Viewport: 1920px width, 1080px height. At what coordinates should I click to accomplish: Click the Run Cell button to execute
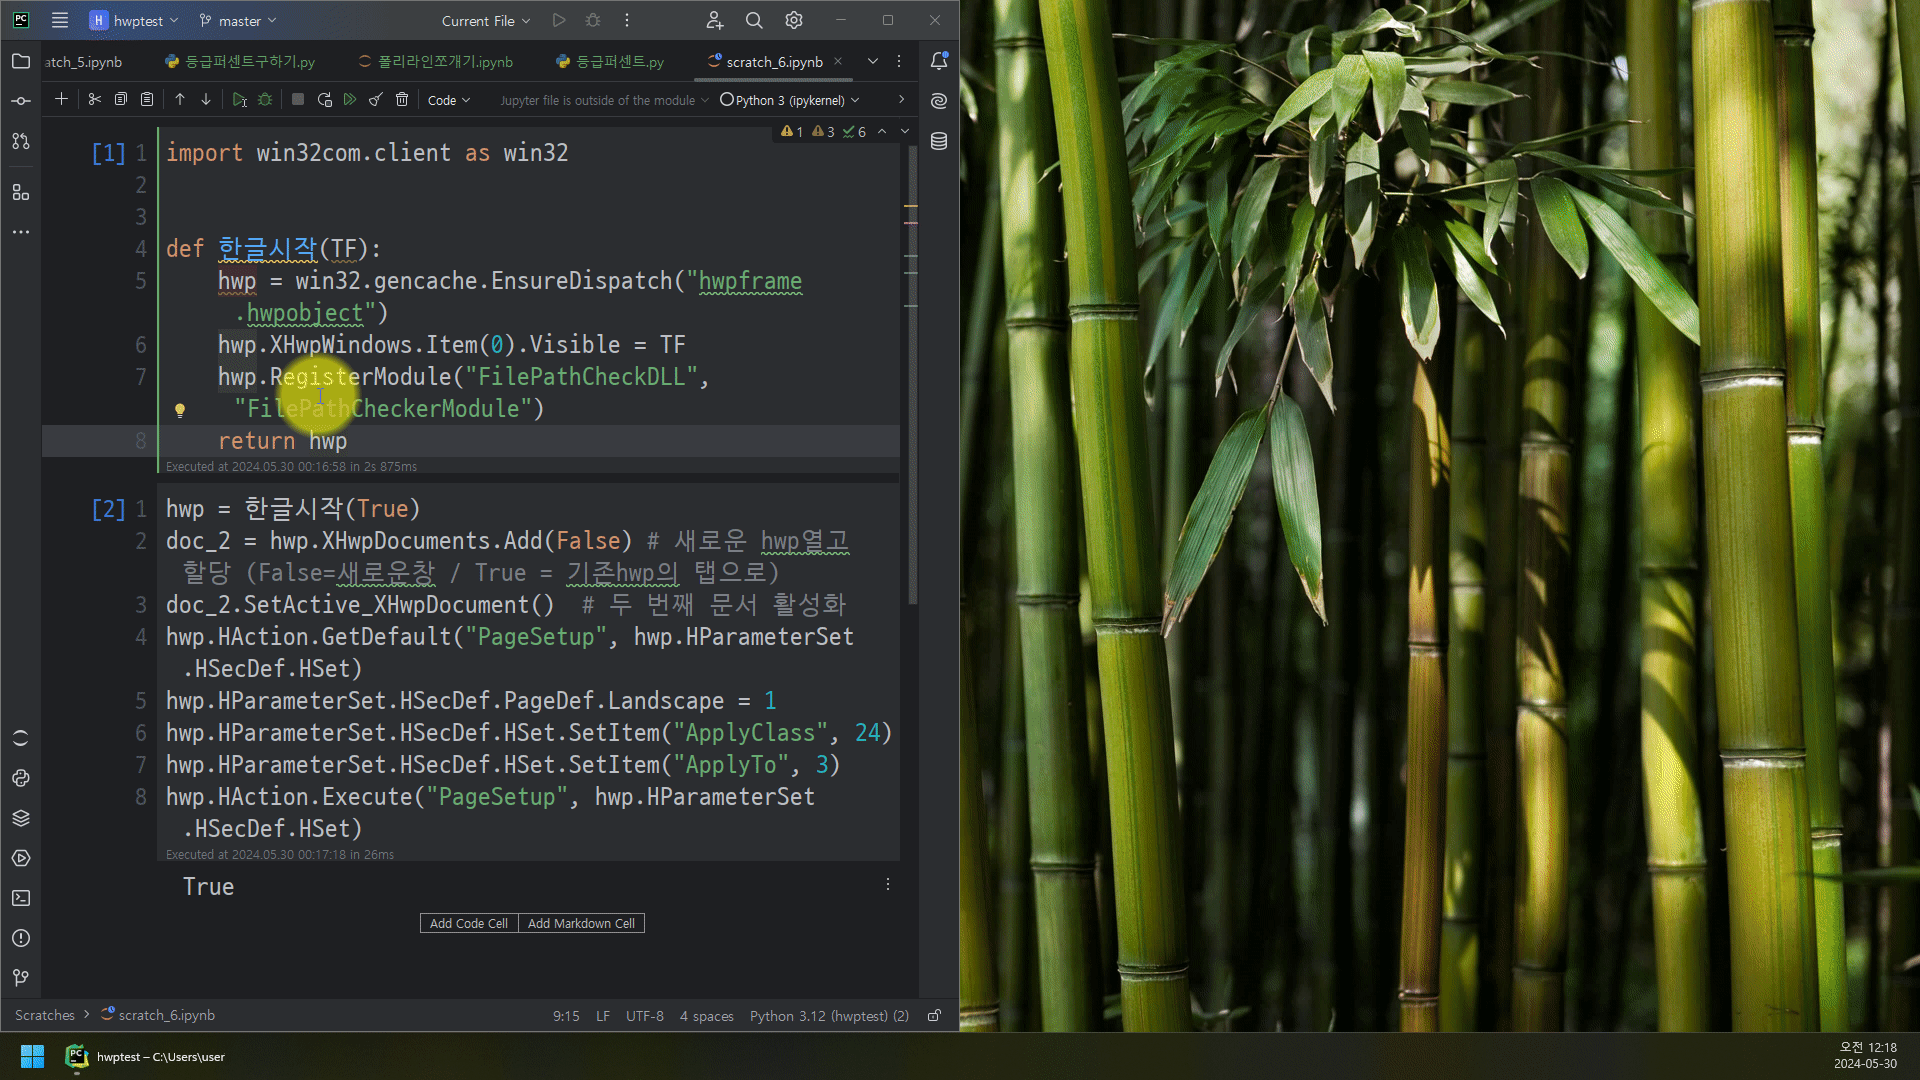[239, 100]
